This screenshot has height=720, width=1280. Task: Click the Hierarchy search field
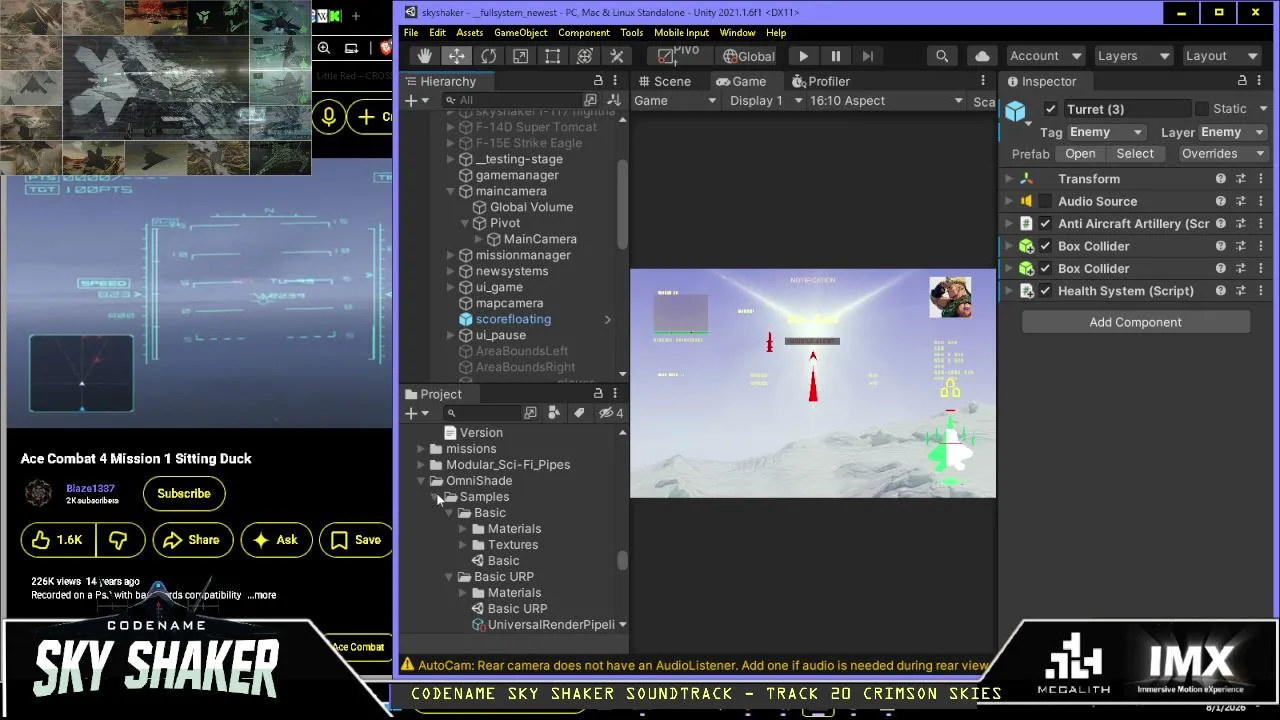pyautogui.click(x=512, y=100)
